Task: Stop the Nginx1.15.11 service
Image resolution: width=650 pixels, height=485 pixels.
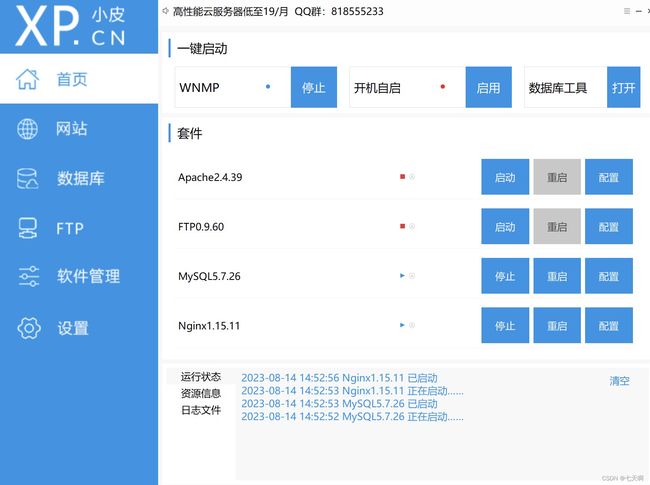Action: coord(505,325)
